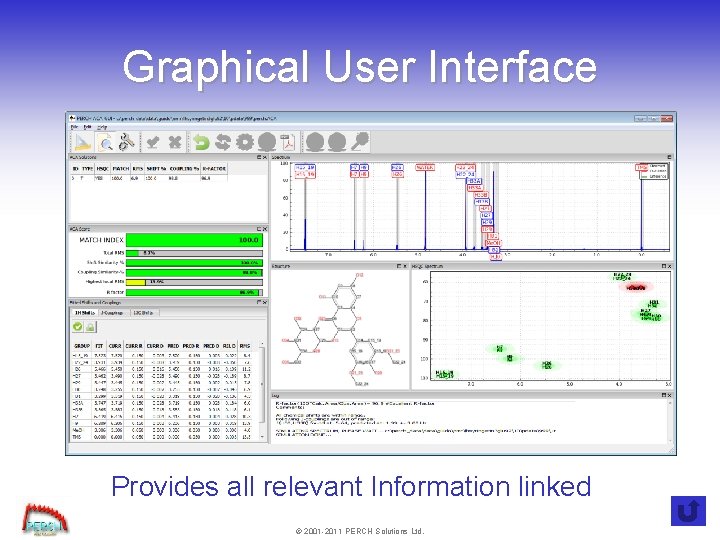The height and width of the screenshot is (540, 720).
Task: Select the TMS row in shifts table
Action: coord(162,437)
